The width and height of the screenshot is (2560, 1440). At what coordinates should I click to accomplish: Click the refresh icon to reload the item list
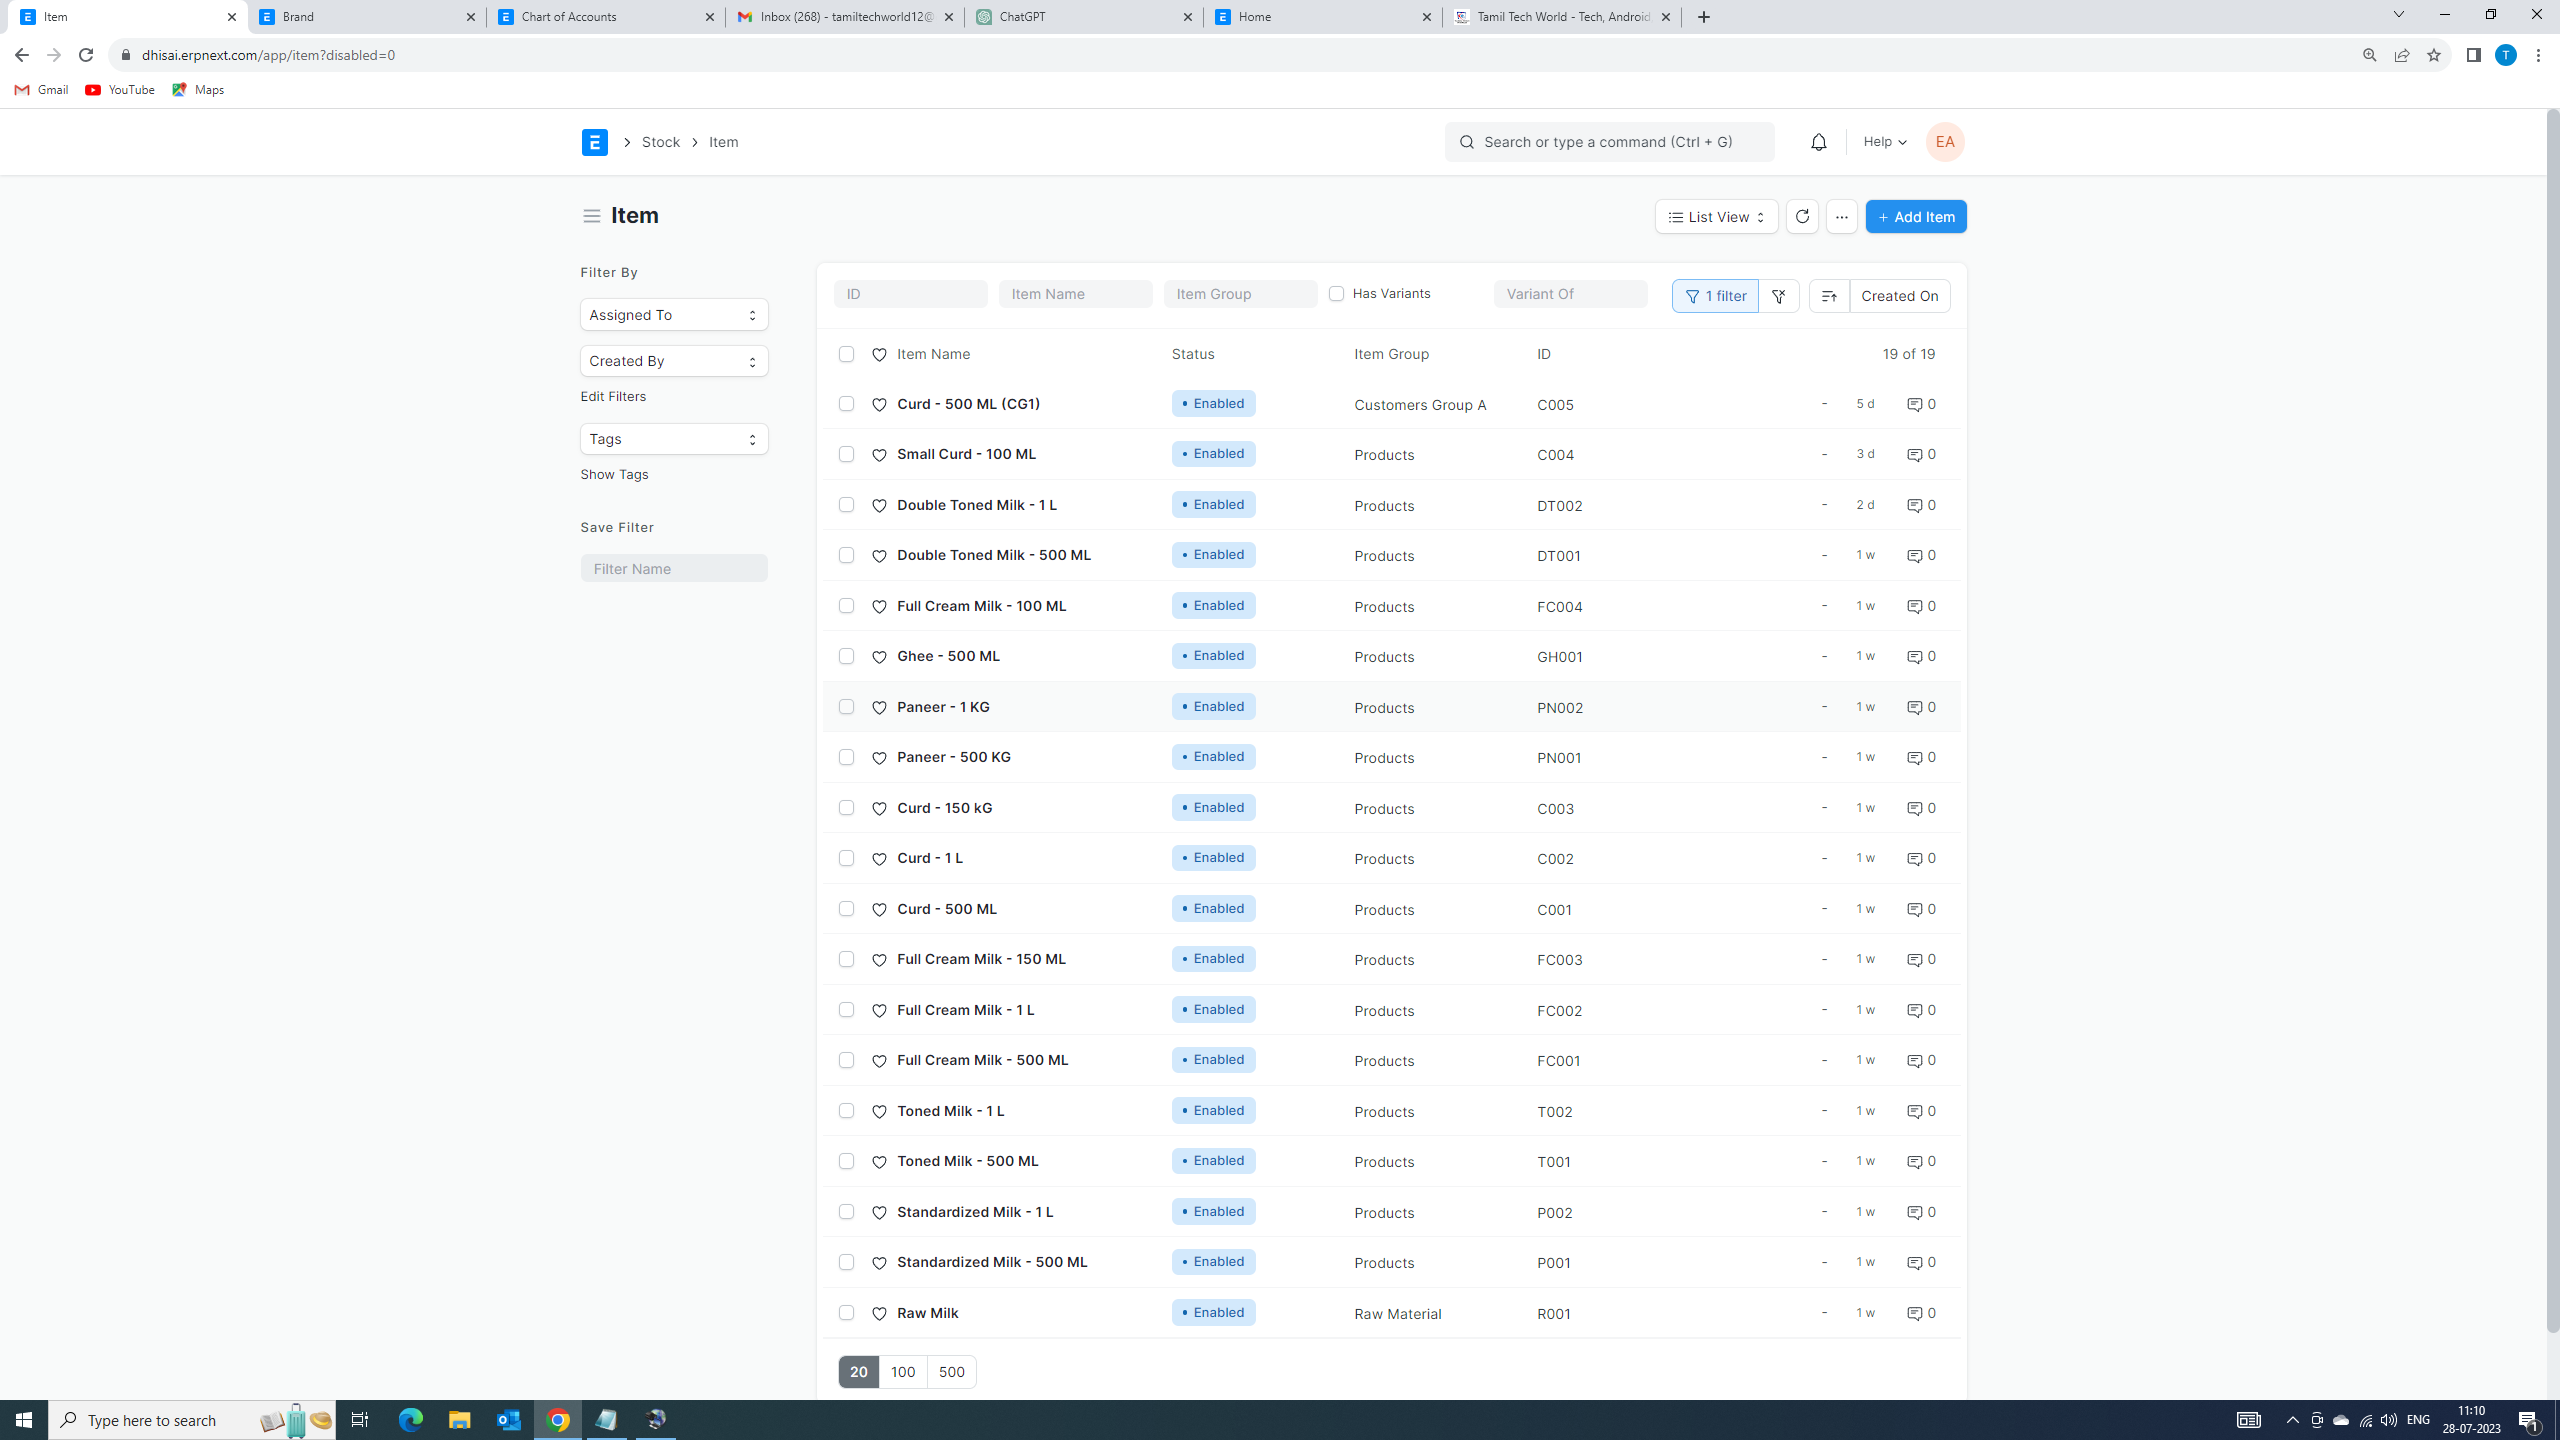pyautogui.click(x=1802, y=216)
